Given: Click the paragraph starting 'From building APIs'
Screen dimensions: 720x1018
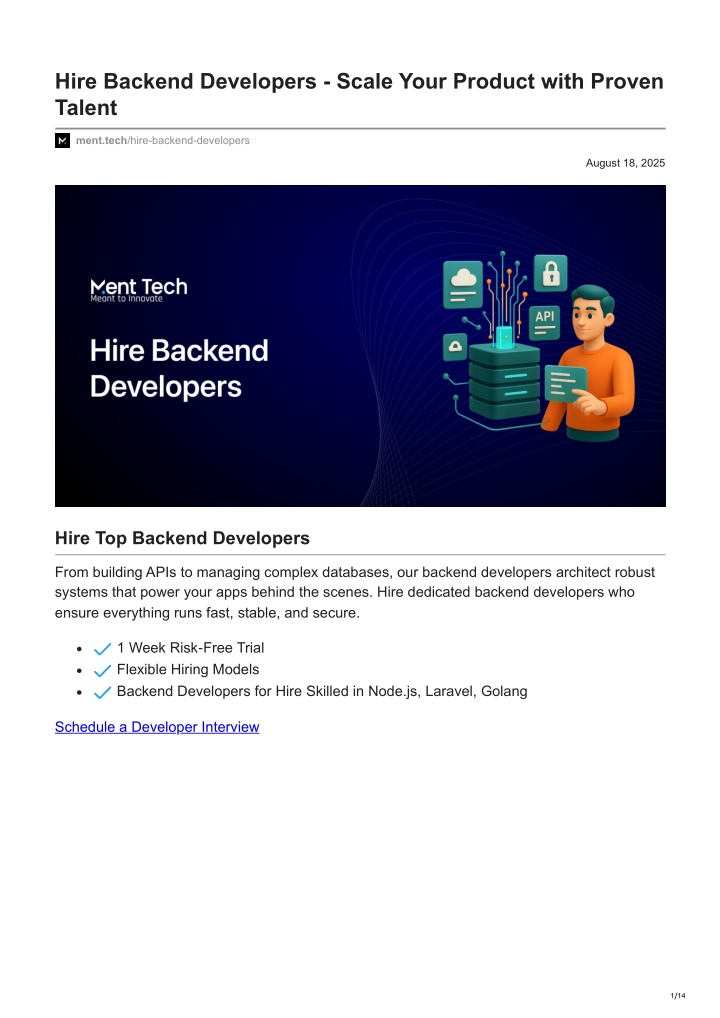Looking at the screenshot, I should point(355,592).
